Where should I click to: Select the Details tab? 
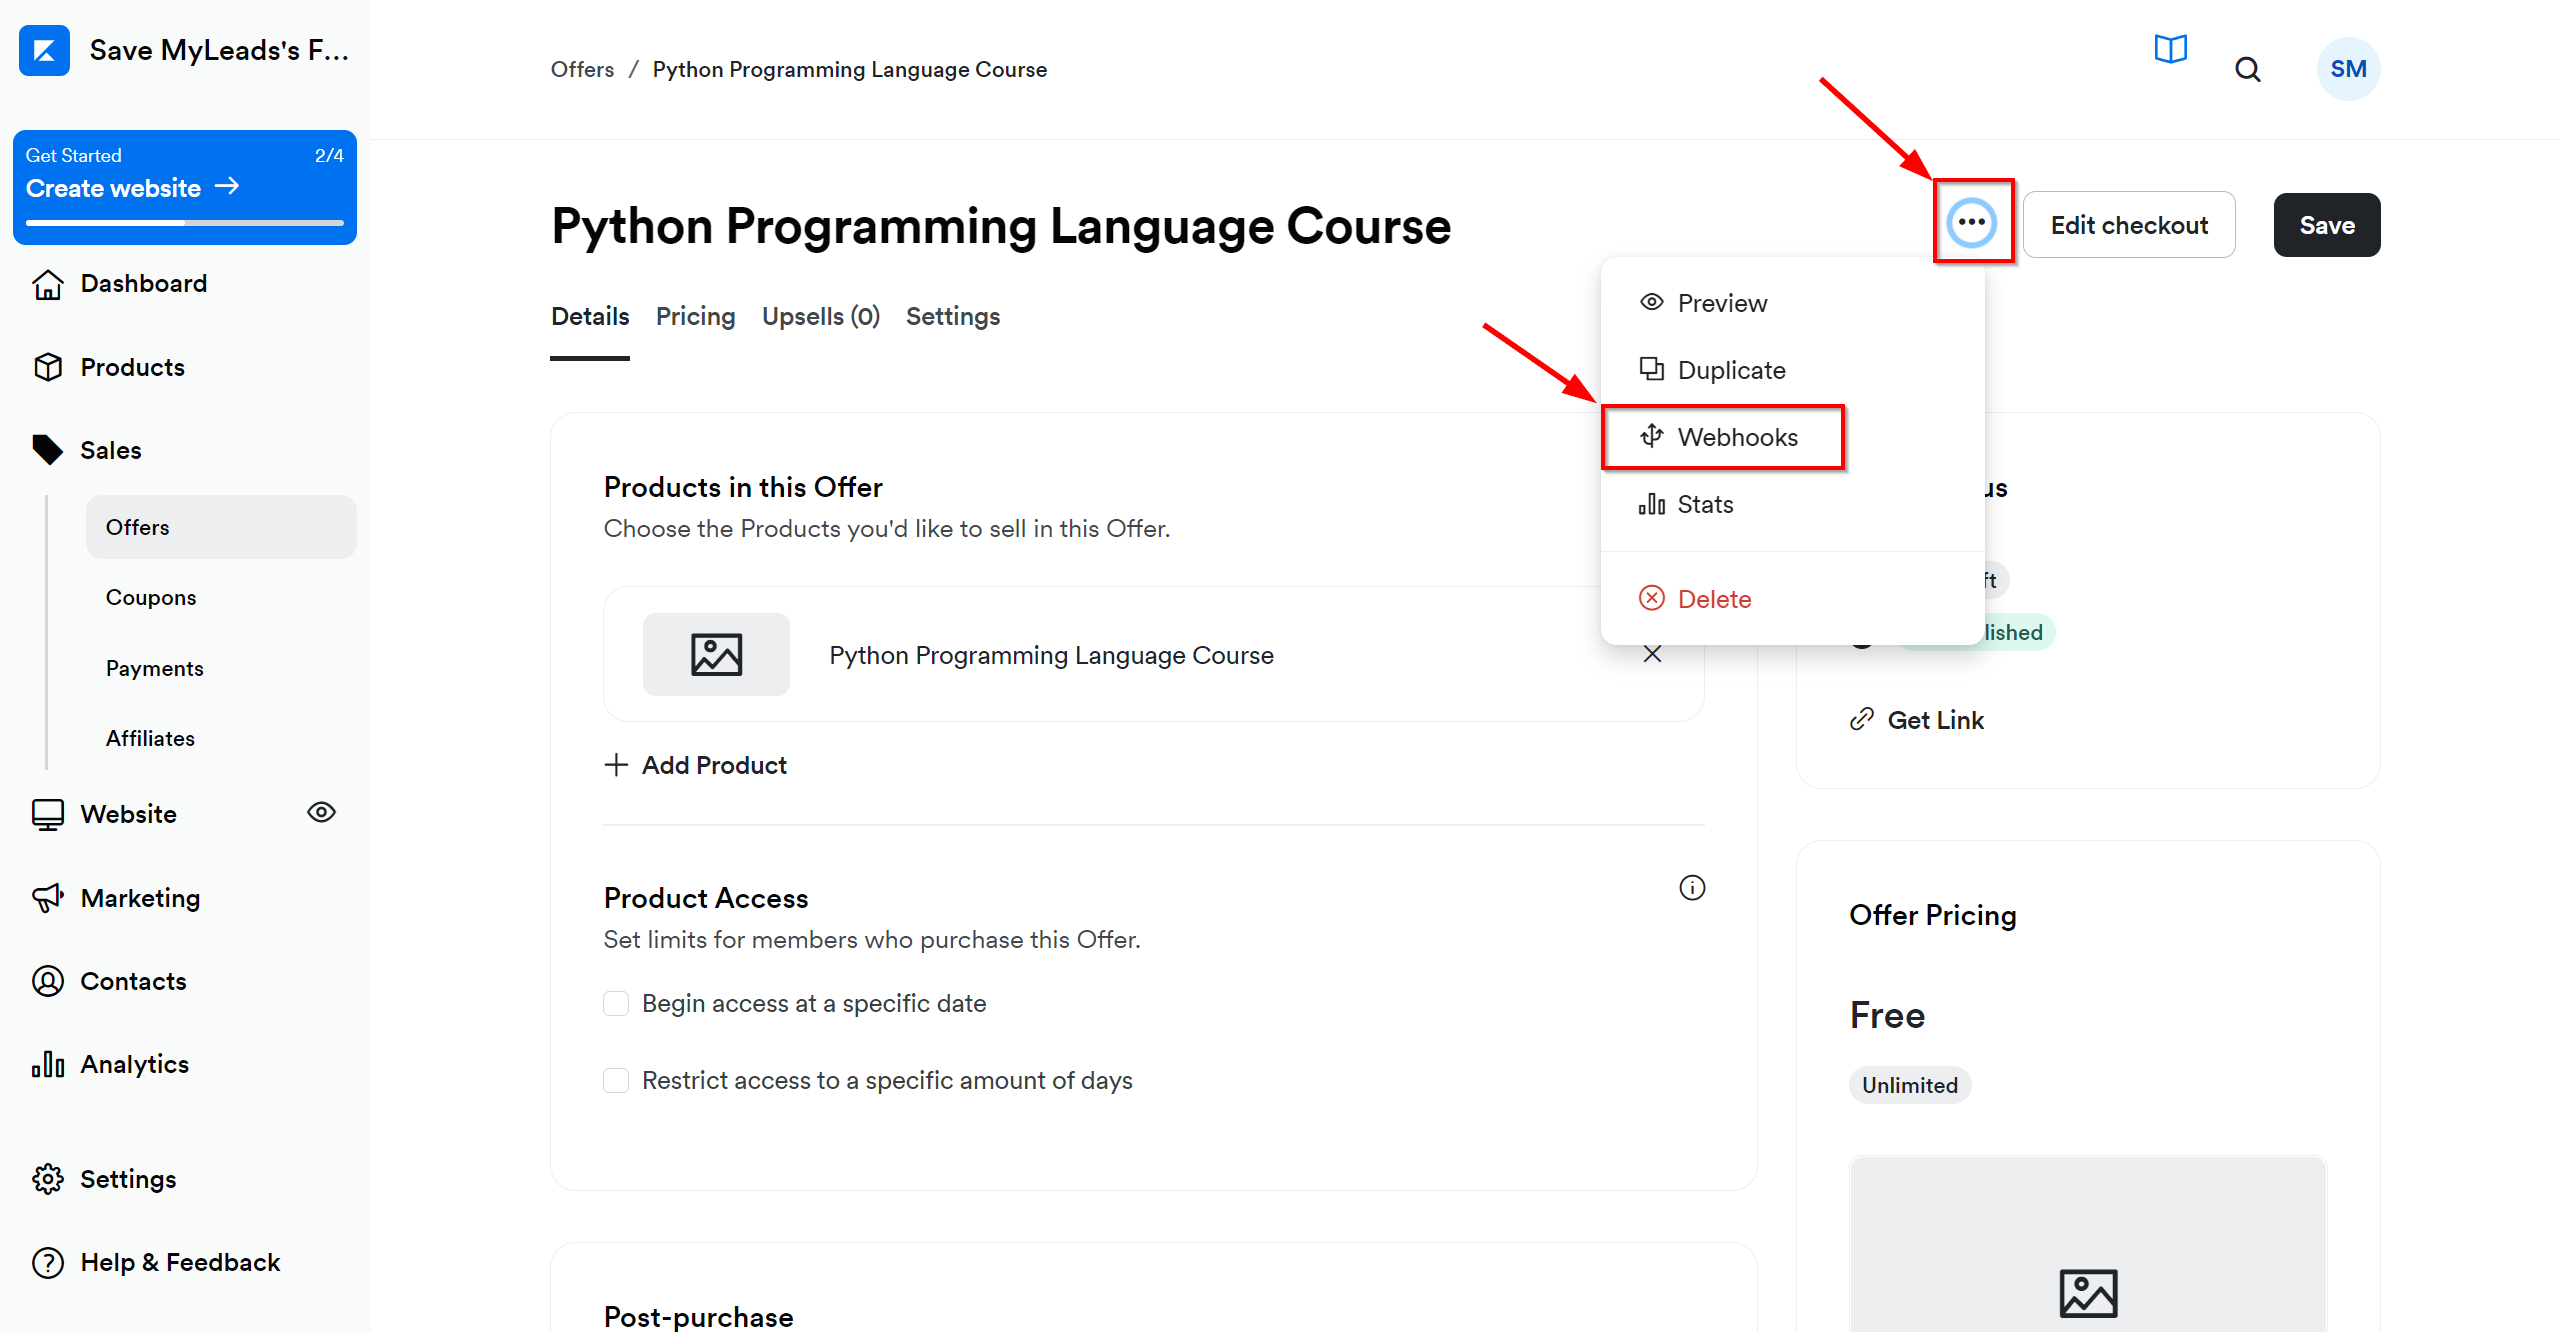coord(589,316)
